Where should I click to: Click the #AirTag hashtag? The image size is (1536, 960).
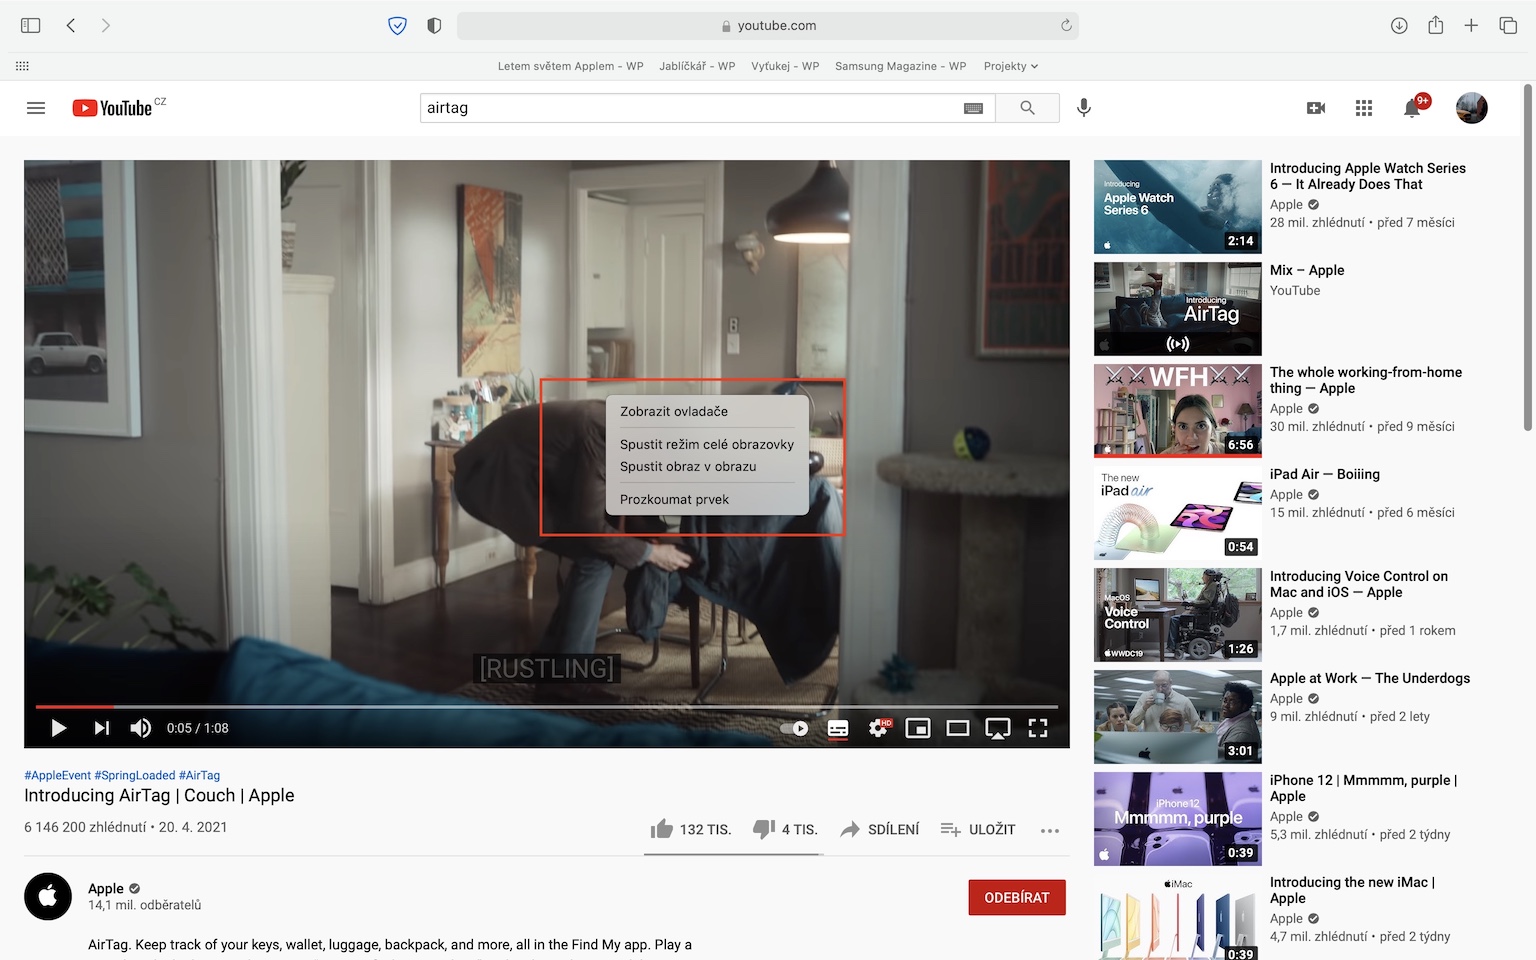point(200,775)
